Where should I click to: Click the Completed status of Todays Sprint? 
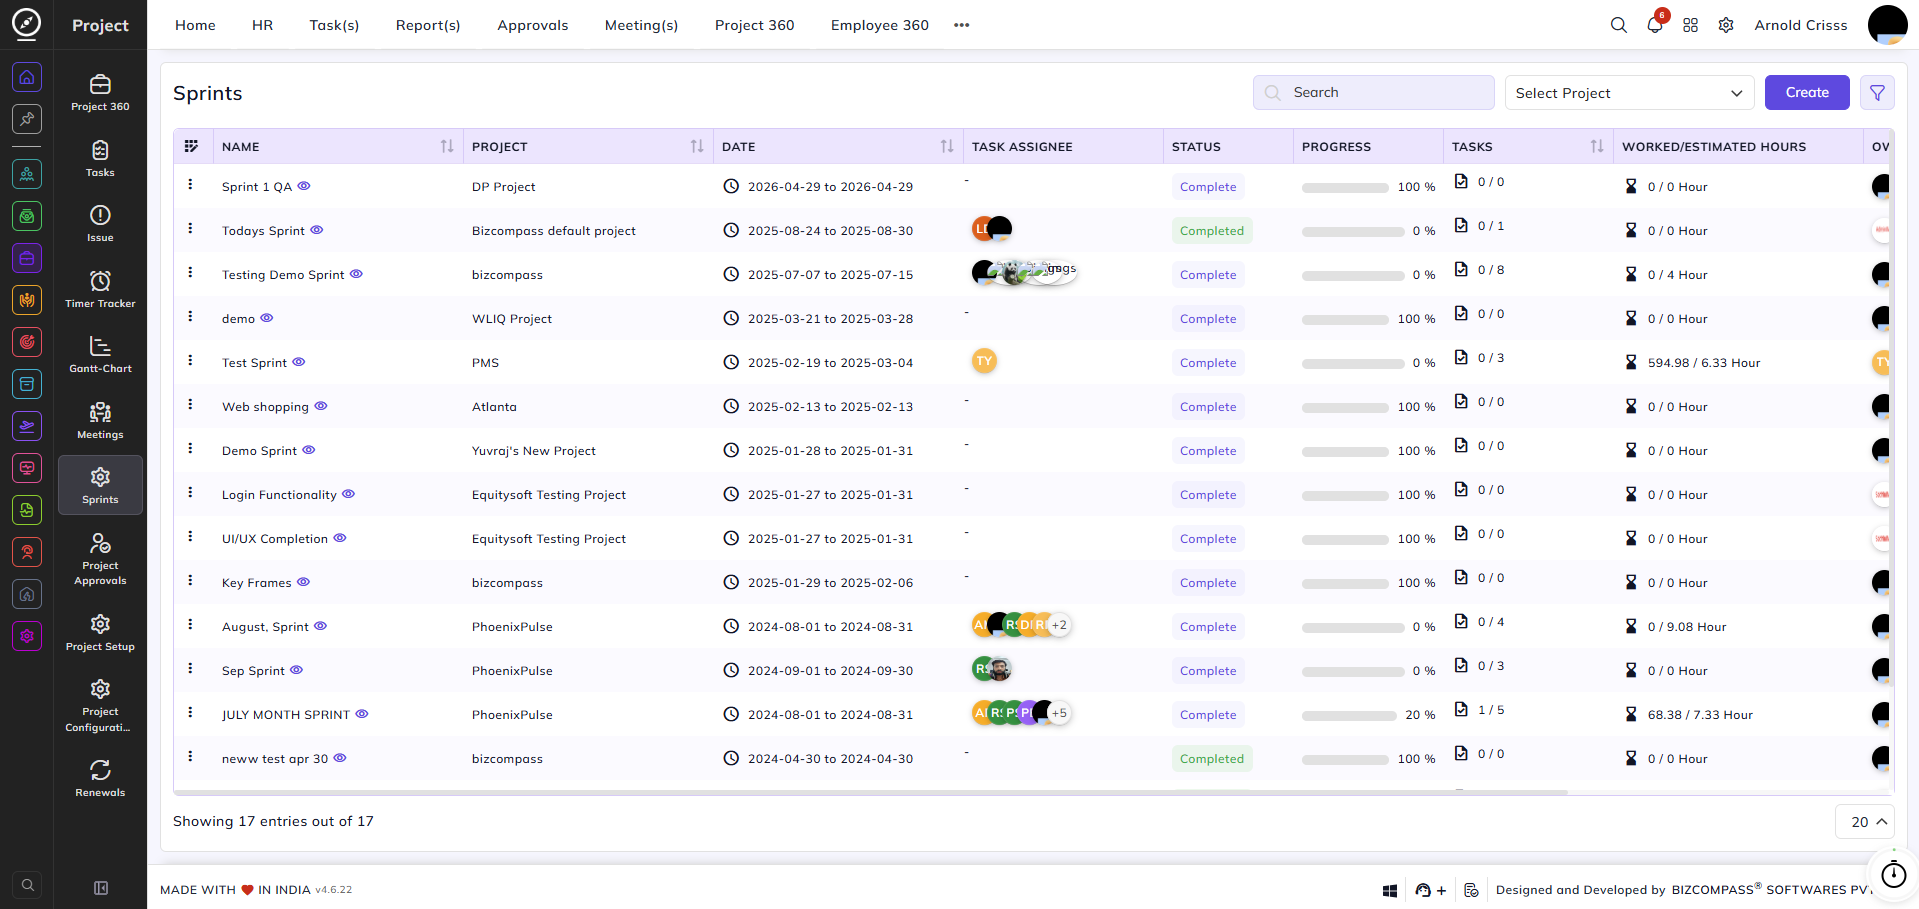[x=1212, y=231]
